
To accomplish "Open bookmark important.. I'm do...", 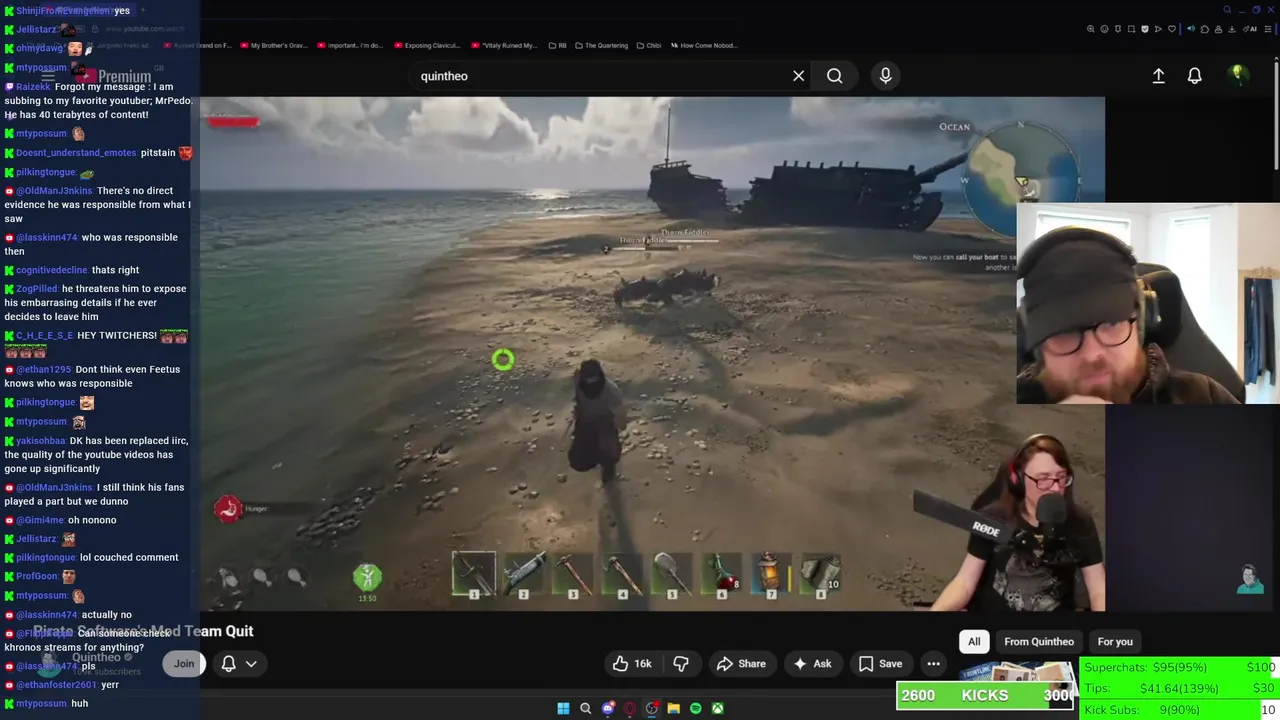I will (351, 45).
